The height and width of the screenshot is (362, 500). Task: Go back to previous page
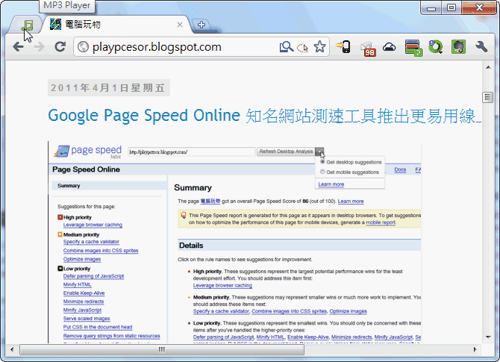tap(18, 47)
